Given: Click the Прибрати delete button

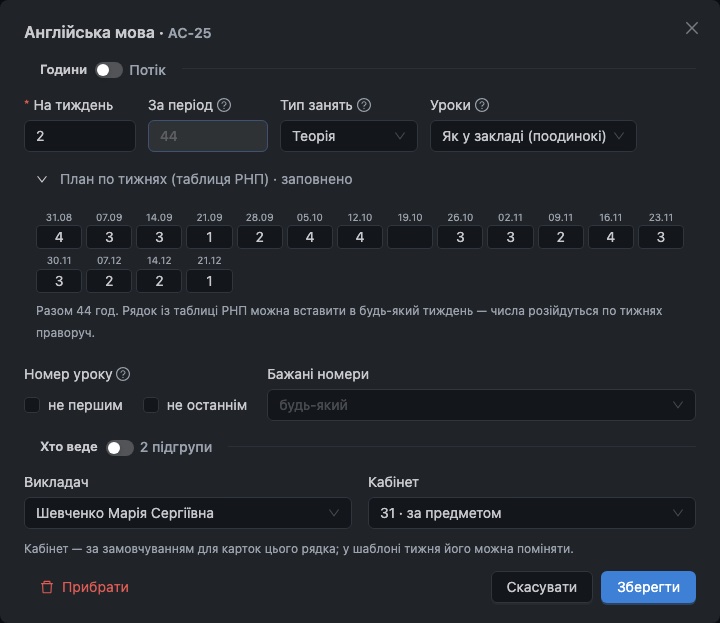Looking at the screenshot, I should (85, 587).
